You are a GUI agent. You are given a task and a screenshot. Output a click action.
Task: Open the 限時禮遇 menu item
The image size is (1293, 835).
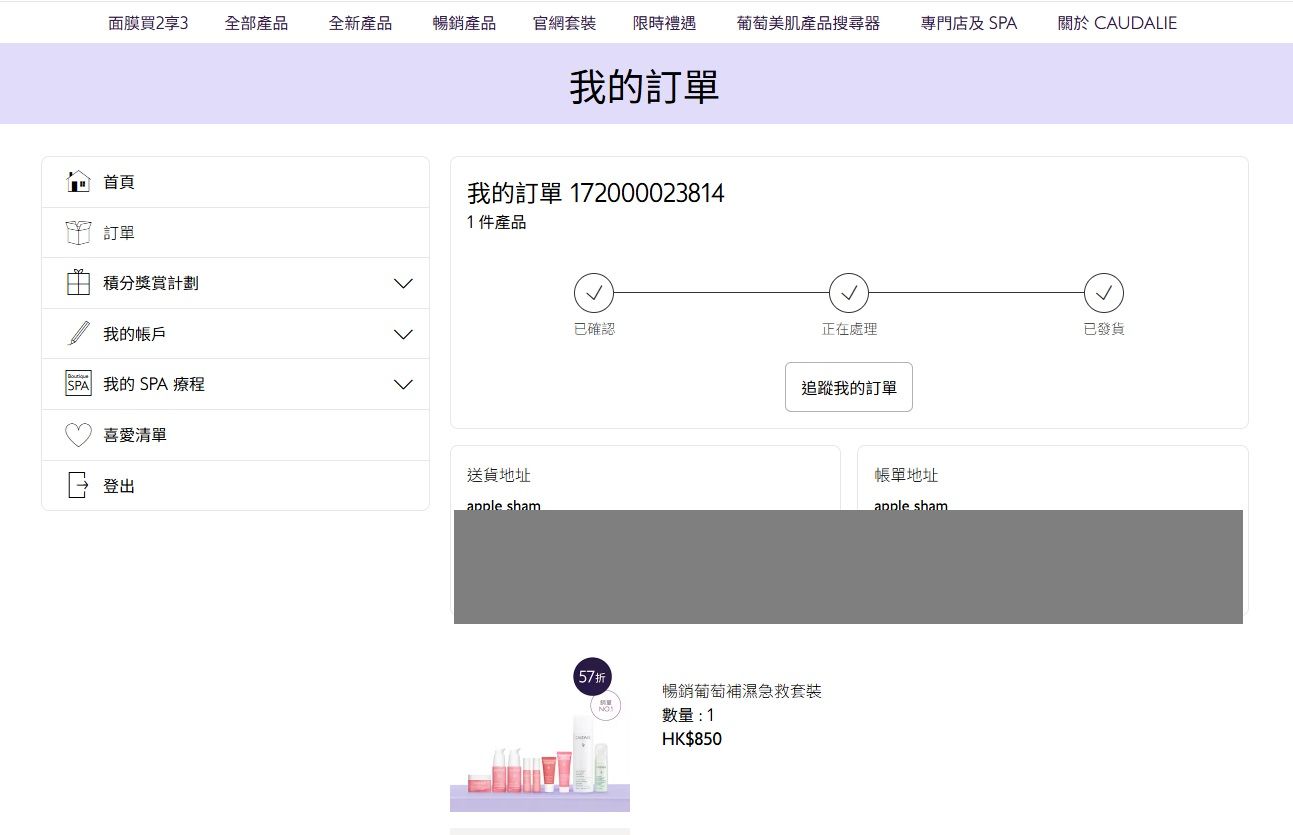pyautogui.click(x=665, y=23)
